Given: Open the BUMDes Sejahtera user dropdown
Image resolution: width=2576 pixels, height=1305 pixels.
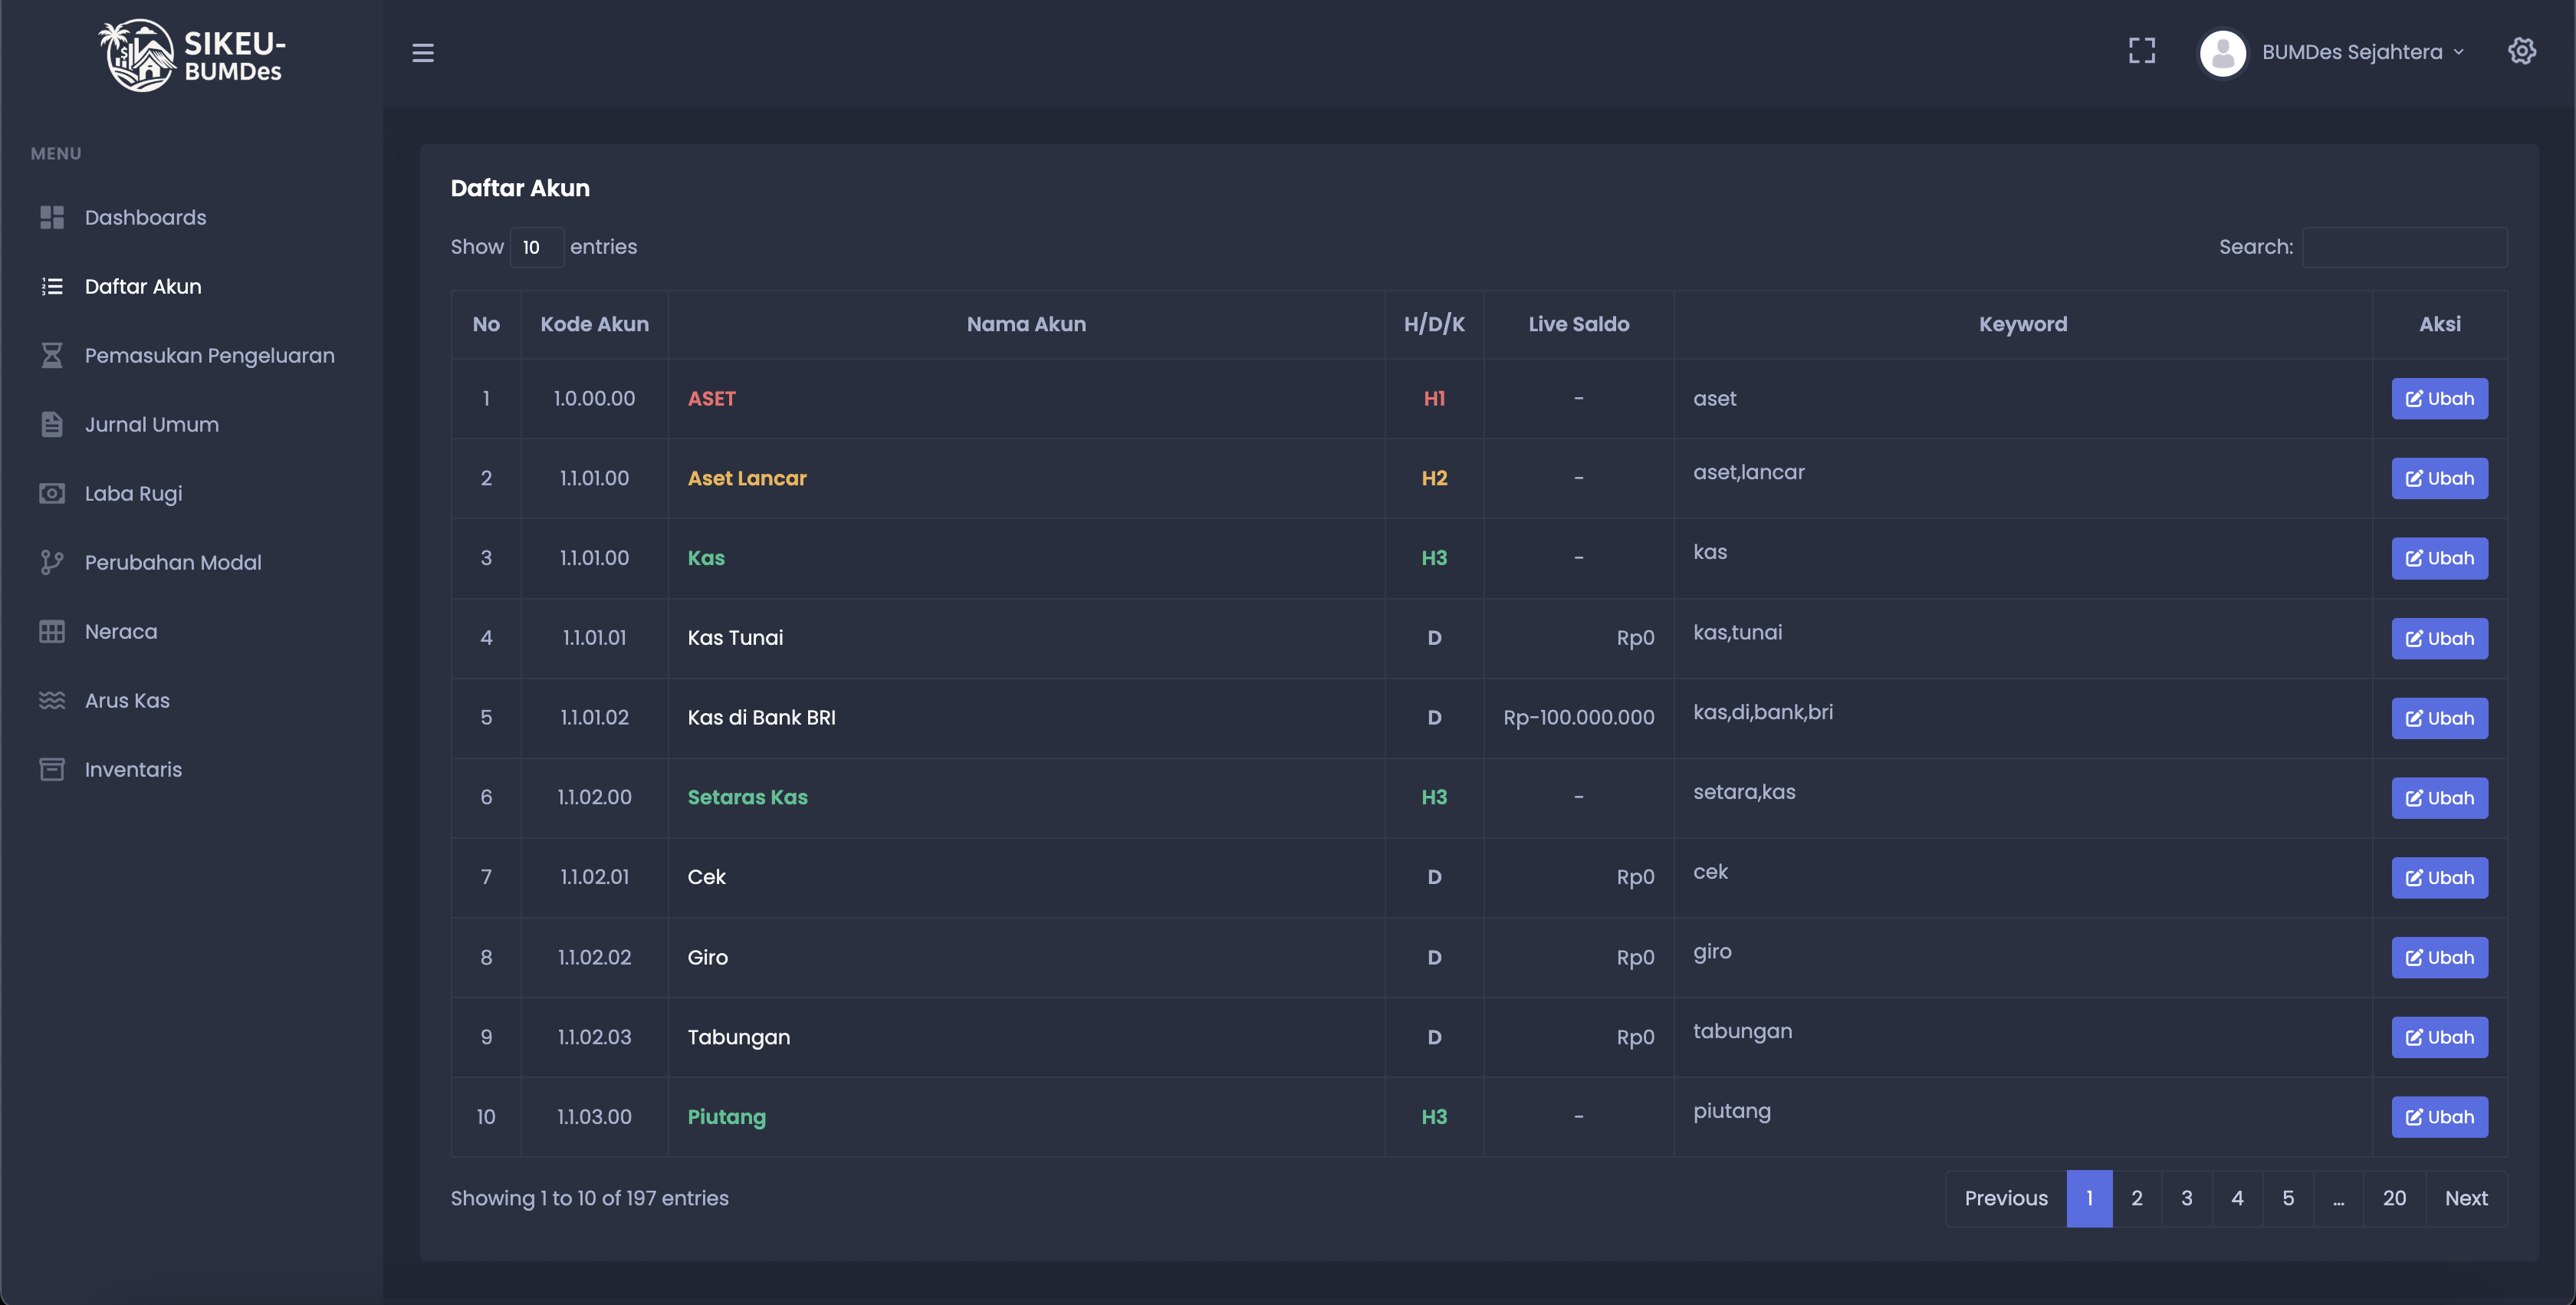Looking at the screenshot, I should pos(2351,52).
